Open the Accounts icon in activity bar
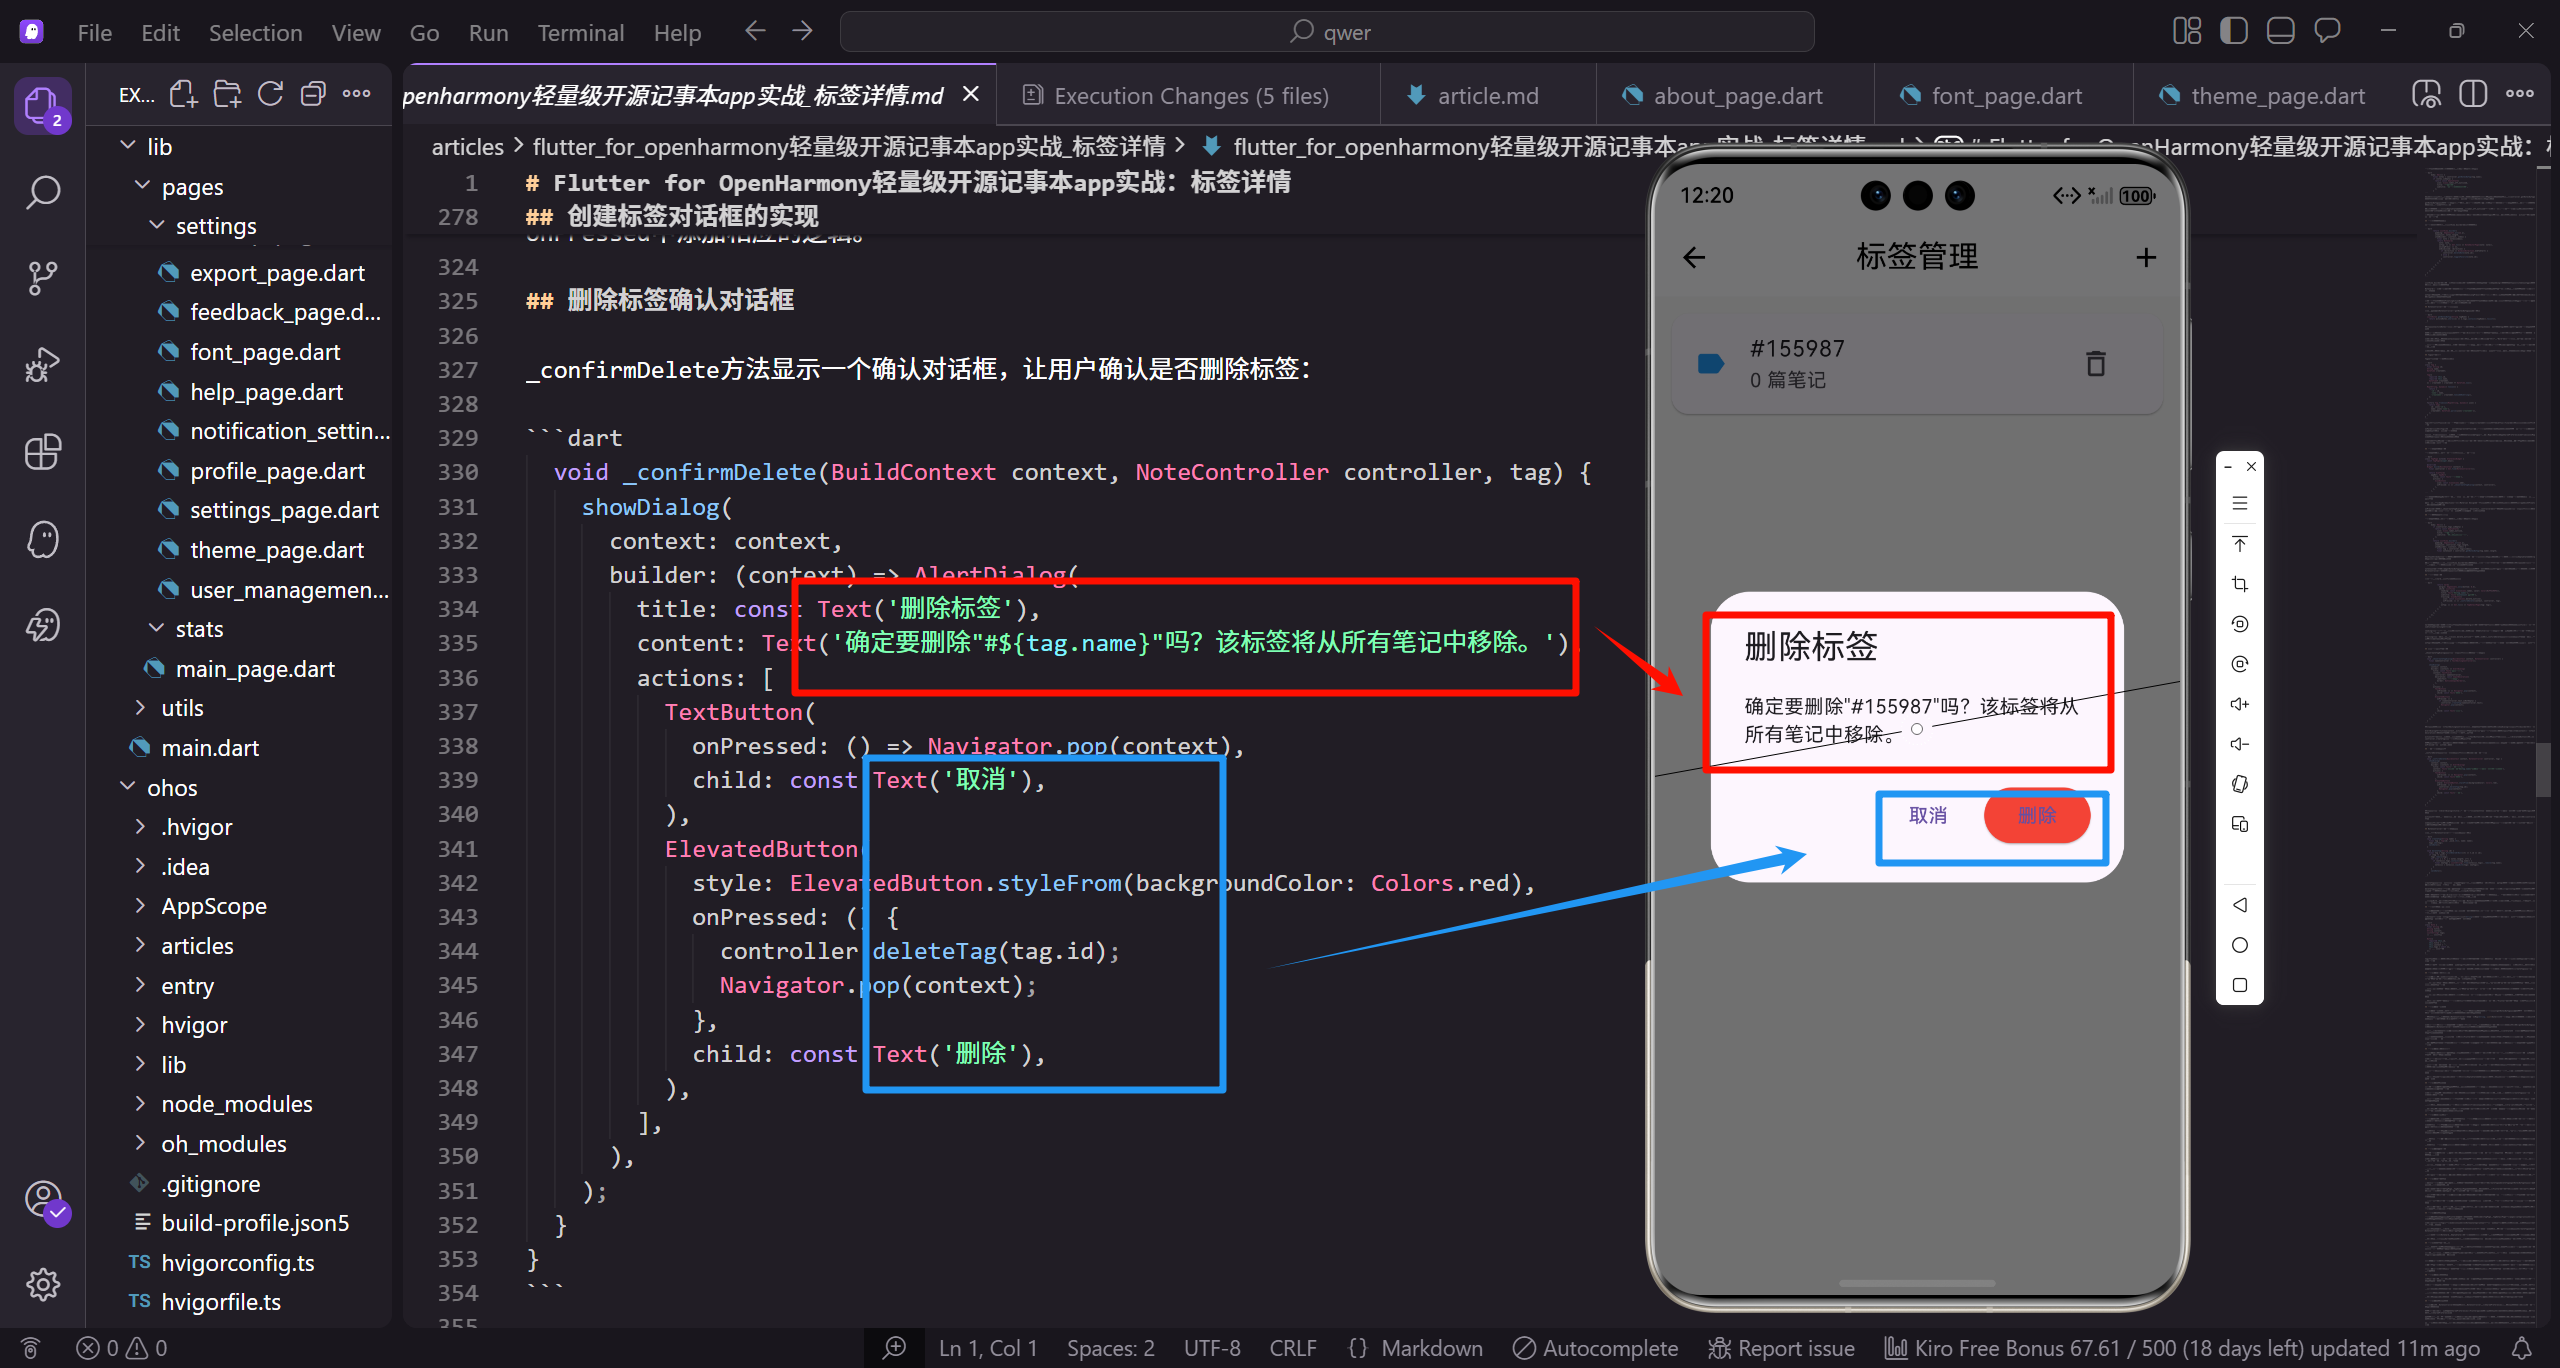 pos(44,1198)
